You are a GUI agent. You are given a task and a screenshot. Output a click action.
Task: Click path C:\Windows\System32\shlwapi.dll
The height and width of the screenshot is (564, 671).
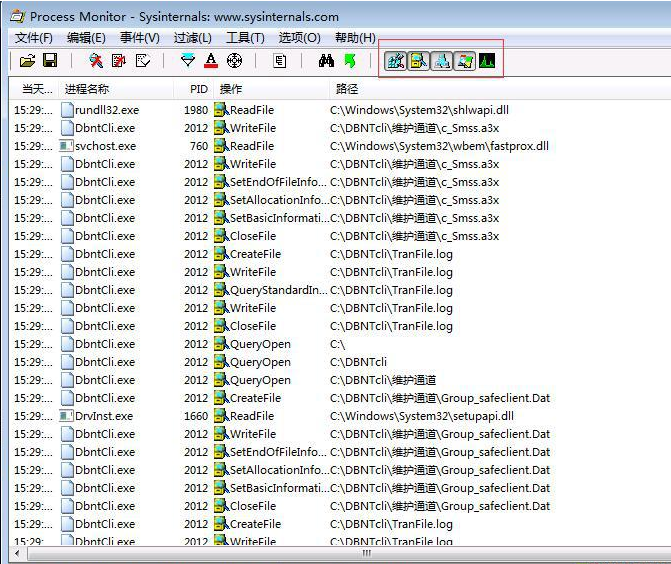point(419,110)
